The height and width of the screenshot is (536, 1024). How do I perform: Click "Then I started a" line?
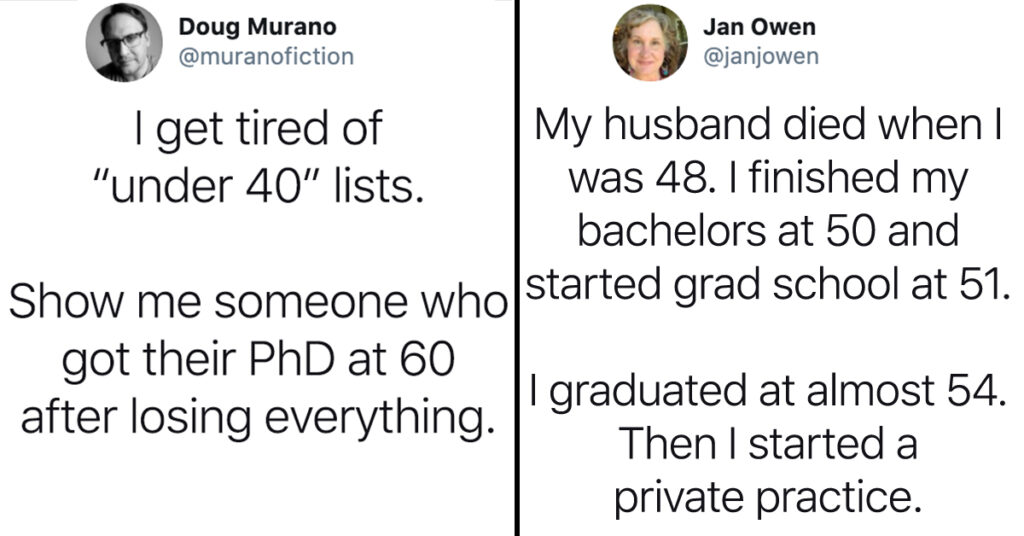pyautogui.click(x=769, y=445)
